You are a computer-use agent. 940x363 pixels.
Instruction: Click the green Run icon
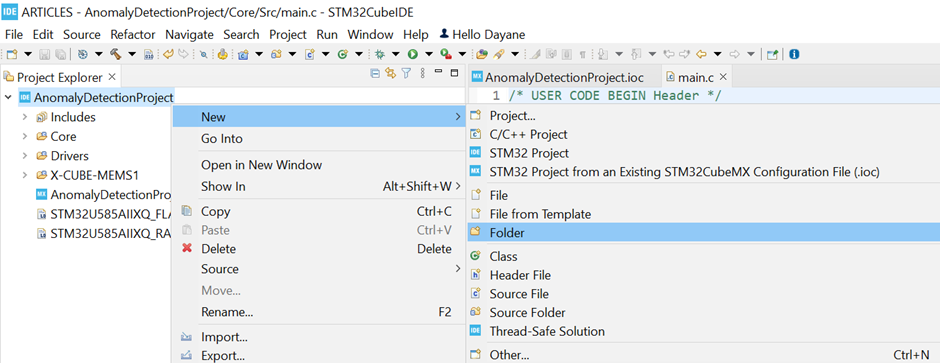tap(412, 54)
